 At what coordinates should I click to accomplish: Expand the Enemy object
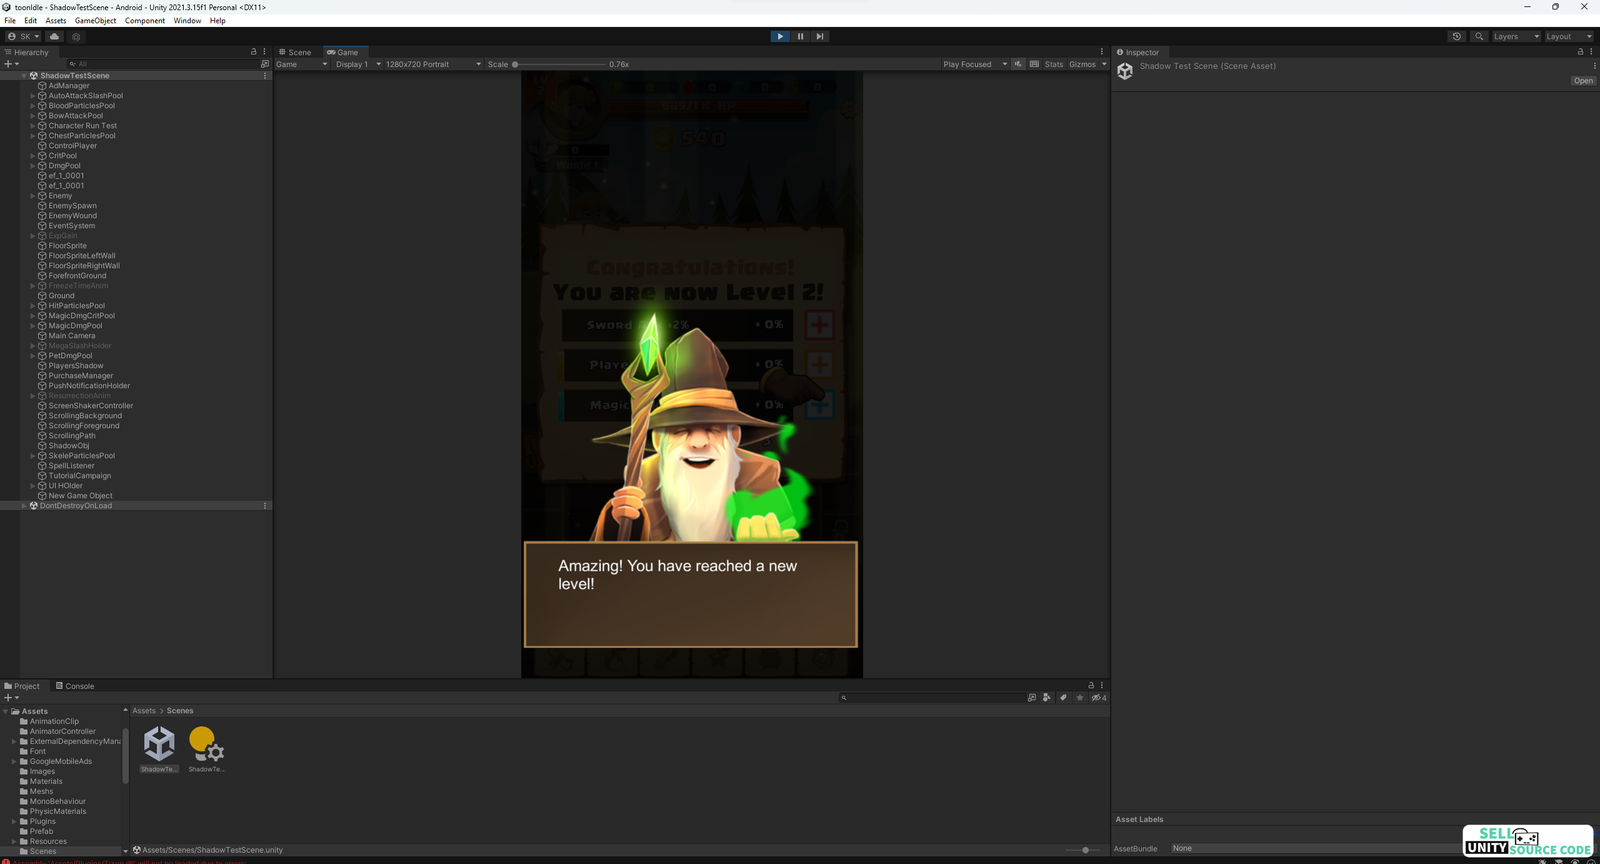point(33,196)
